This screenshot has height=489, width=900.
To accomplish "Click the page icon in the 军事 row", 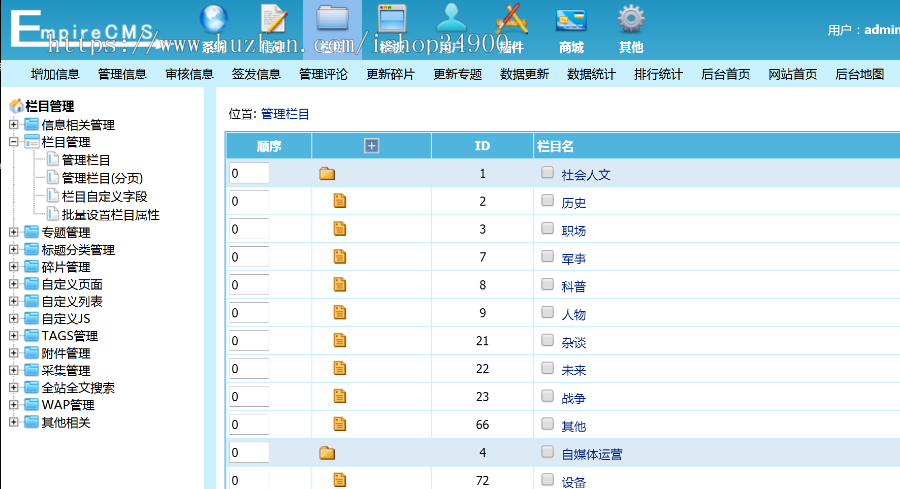I will point(340,257).
